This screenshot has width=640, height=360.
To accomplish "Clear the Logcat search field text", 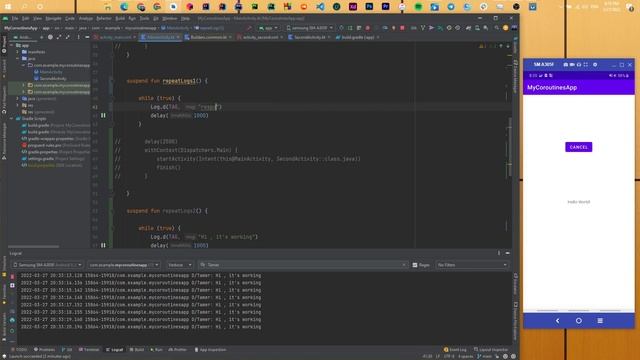I will pyautogui.click(x=404, y=265).
